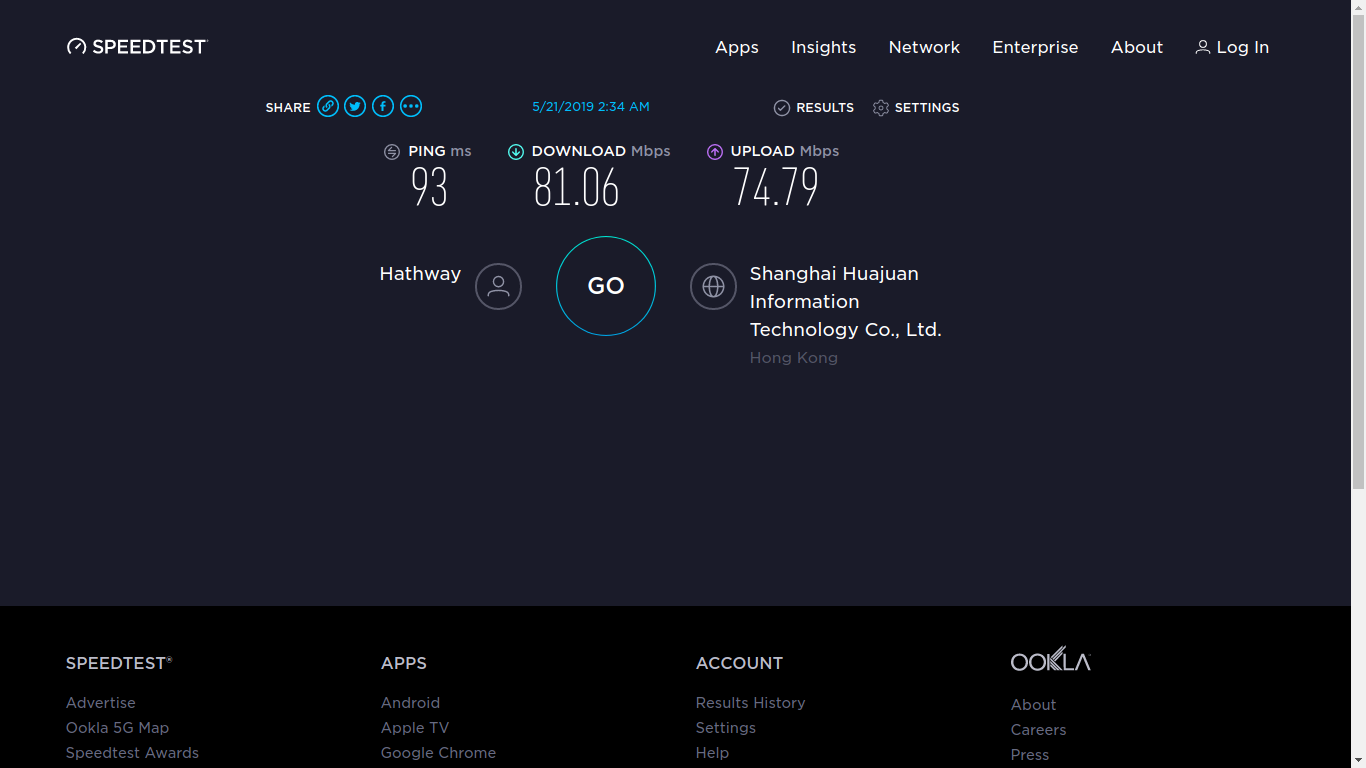Open more share options ellipsis icon
Image resolution: width=1366 pixels, height=768 pixels.
tap(411, 106)
